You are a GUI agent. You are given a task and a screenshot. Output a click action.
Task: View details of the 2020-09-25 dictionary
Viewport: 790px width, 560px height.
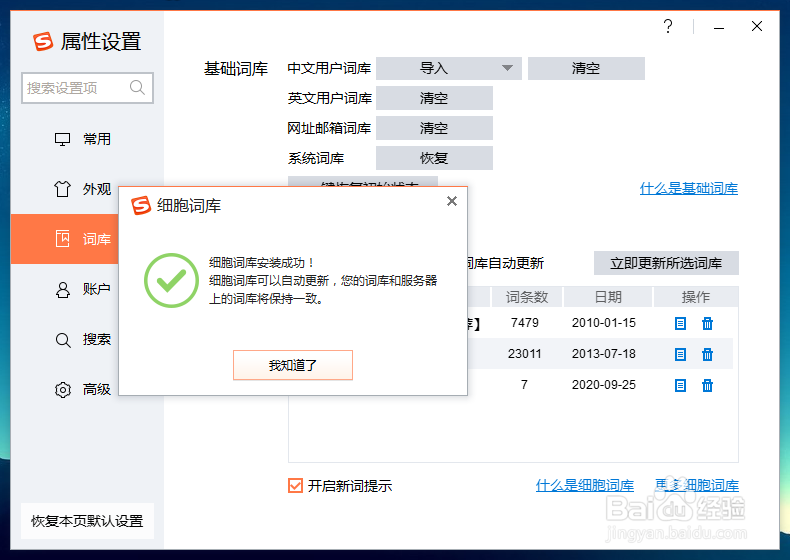pyautogui.click(x=680, y=386)
